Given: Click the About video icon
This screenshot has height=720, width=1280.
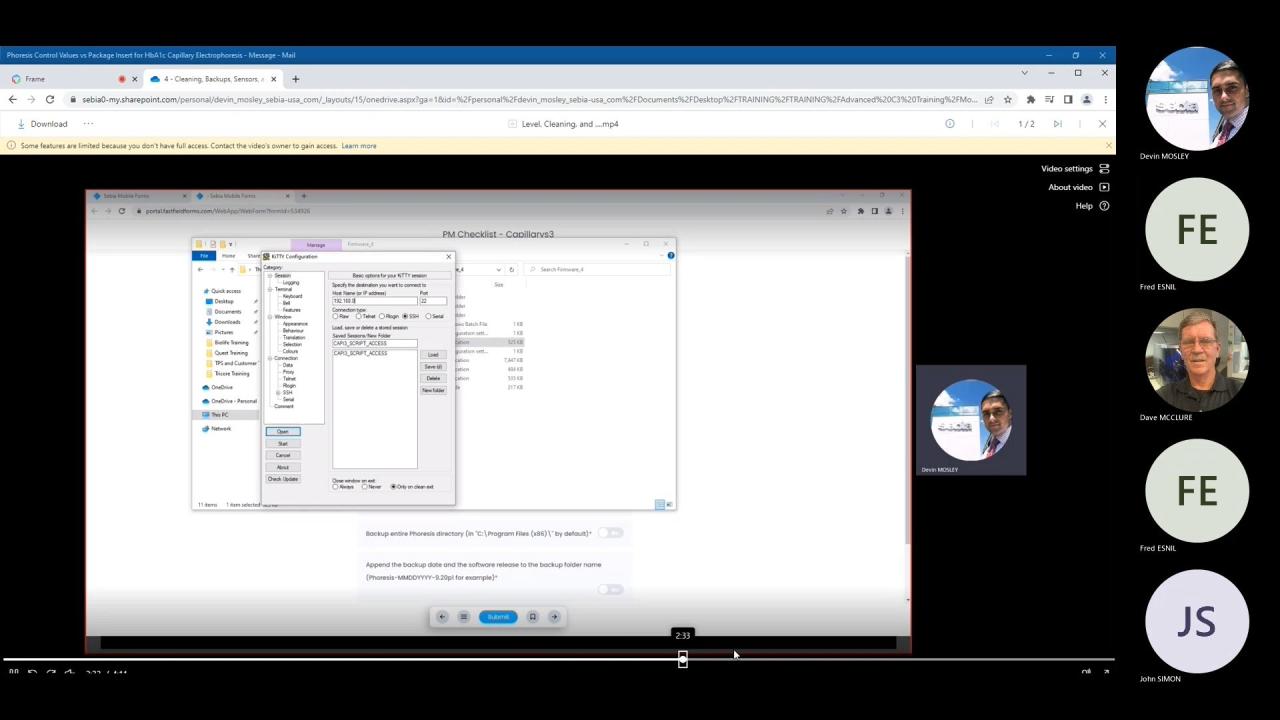Looking at the screenshot, I should 1104,187.
